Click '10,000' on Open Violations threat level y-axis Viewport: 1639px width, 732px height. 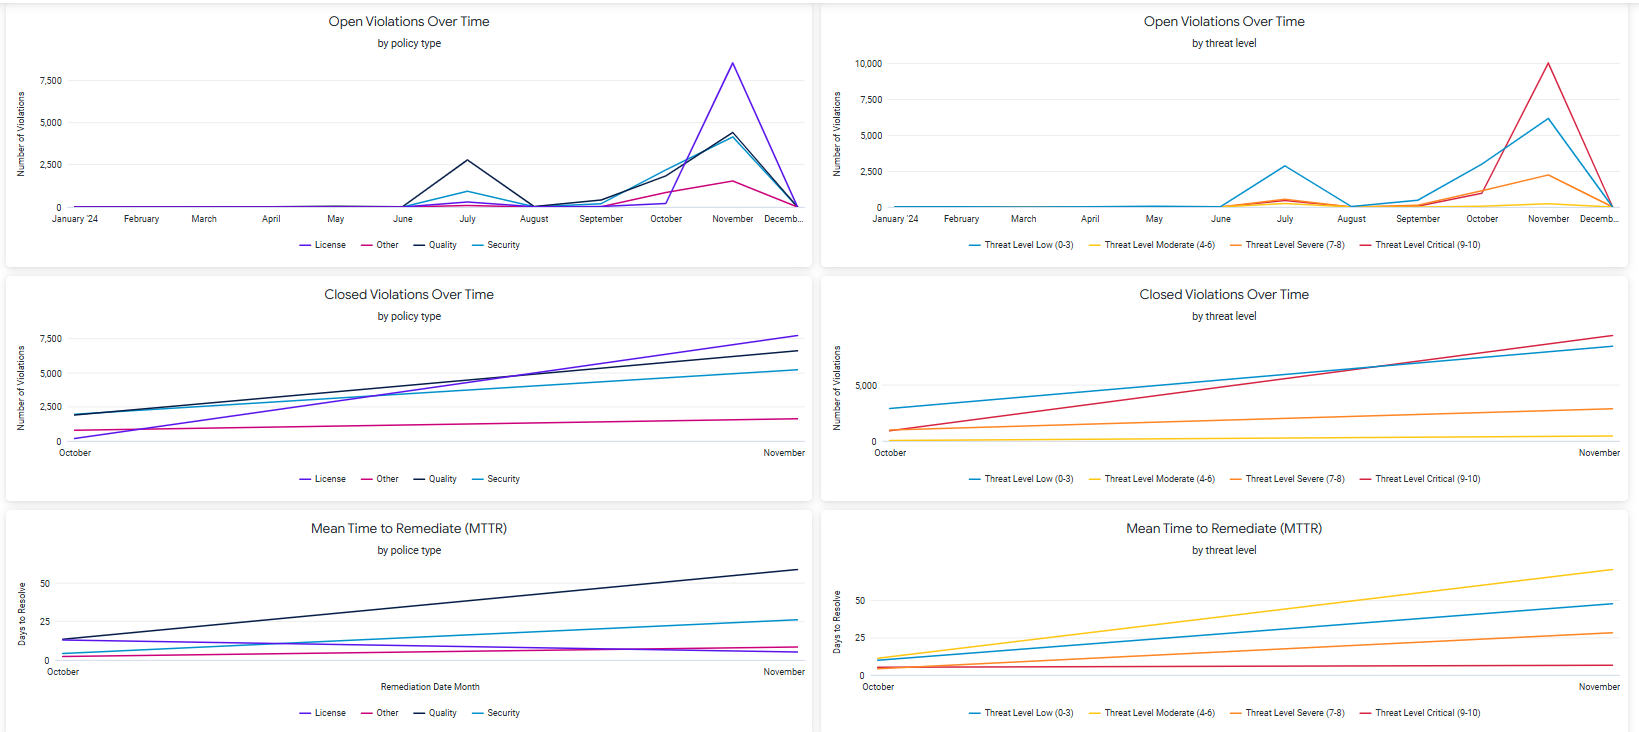(x=868, y=63)
